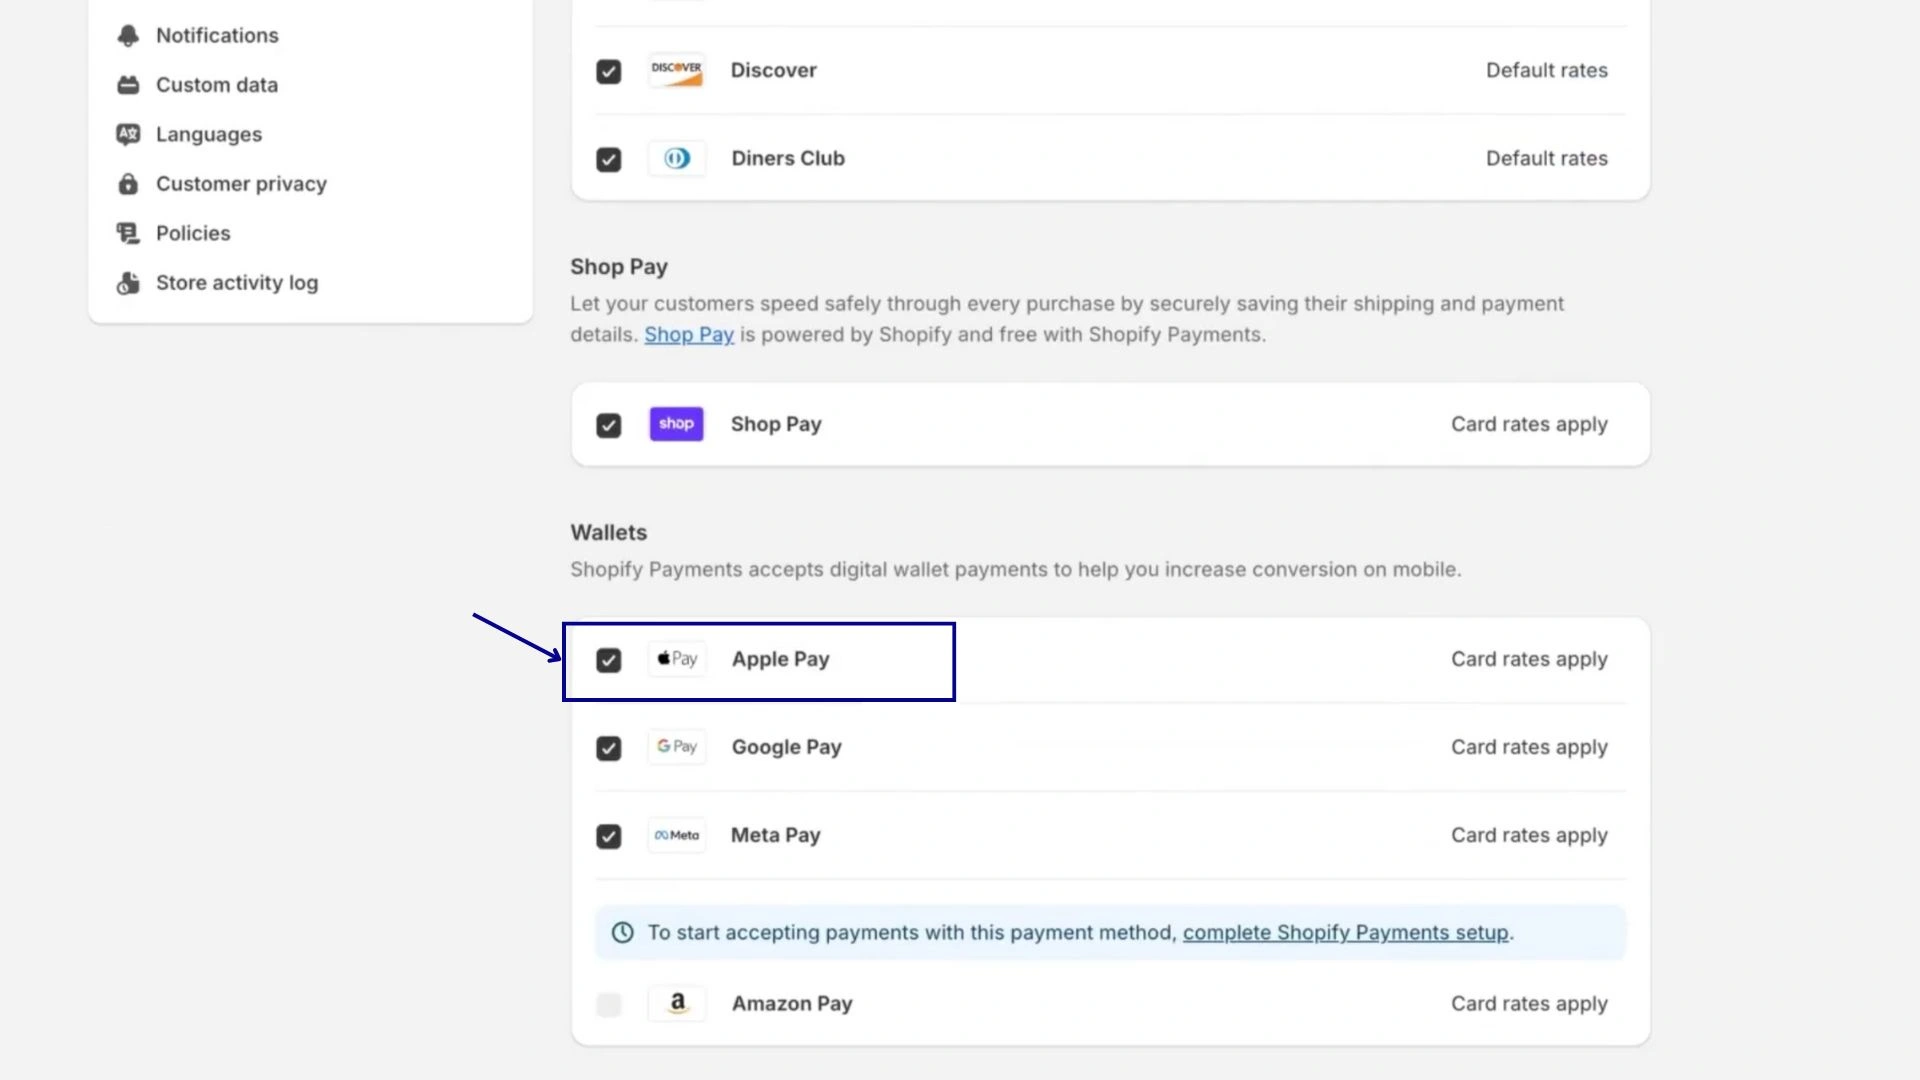Click the Wallets section heading
The image size is (1920, 1080).
coord(609,533)
